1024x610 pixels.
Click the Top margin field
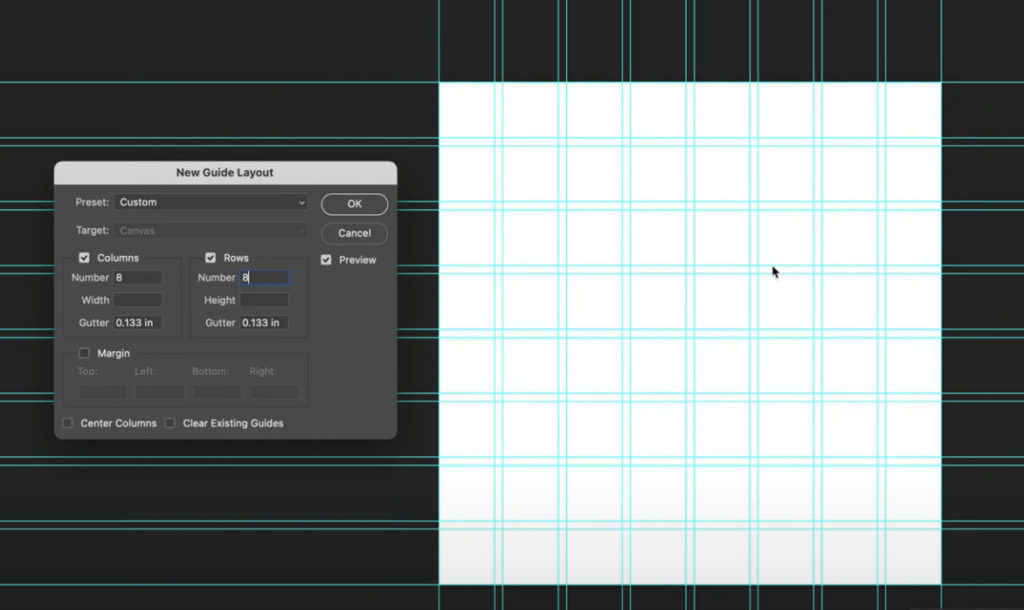(100, 389)
